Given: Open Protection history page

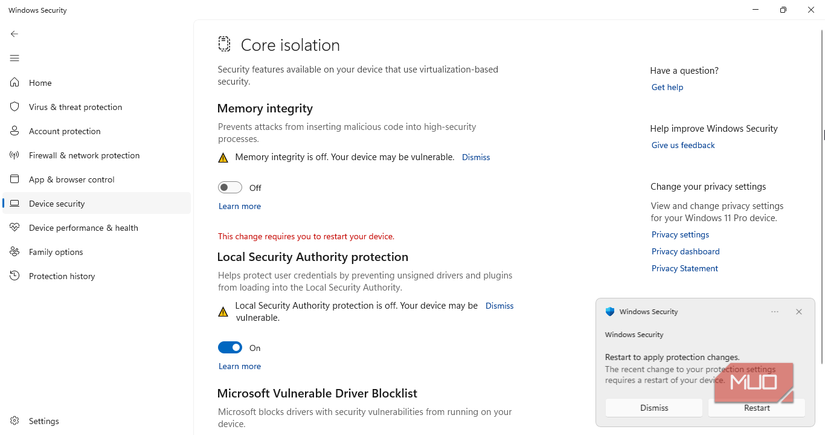Looking at the screenshot, I should 97,276.
